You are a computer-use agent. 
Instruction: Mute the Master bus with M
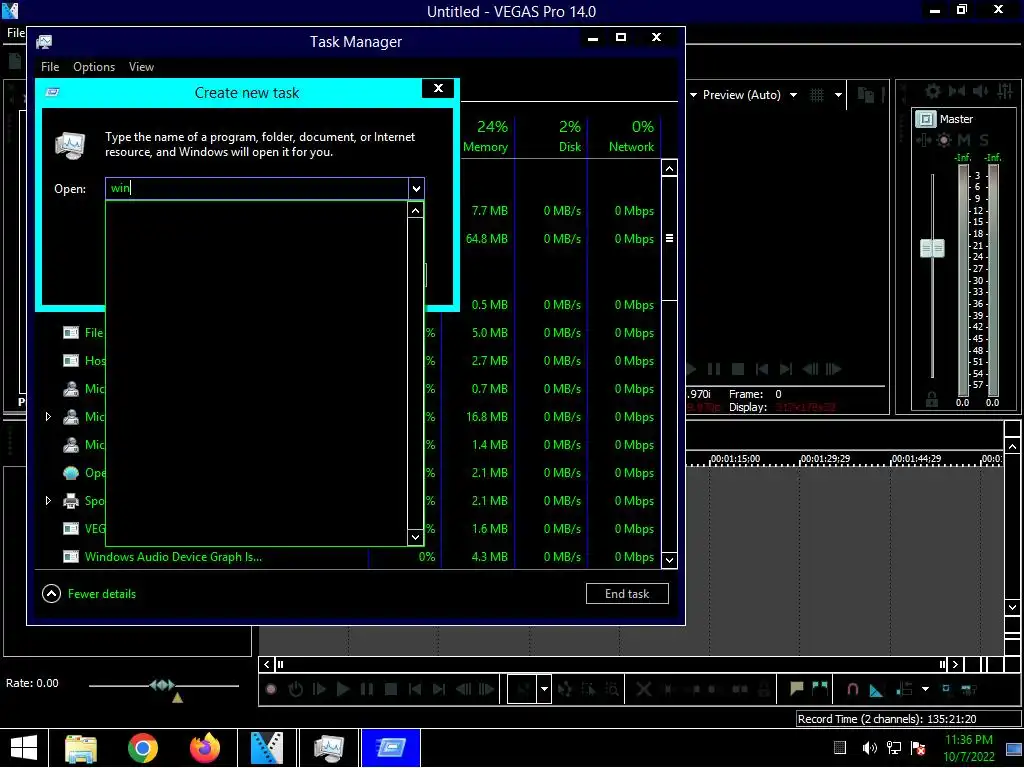(x=964, y=140)
